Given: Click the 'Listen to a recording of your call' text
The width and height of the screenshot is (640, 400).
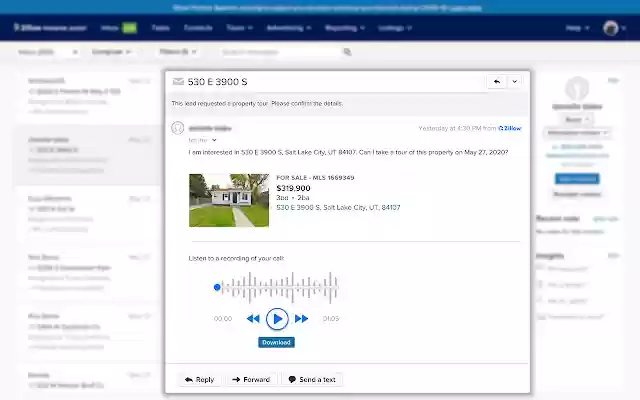Looking at the screenshot, I should tap(236, 258).
